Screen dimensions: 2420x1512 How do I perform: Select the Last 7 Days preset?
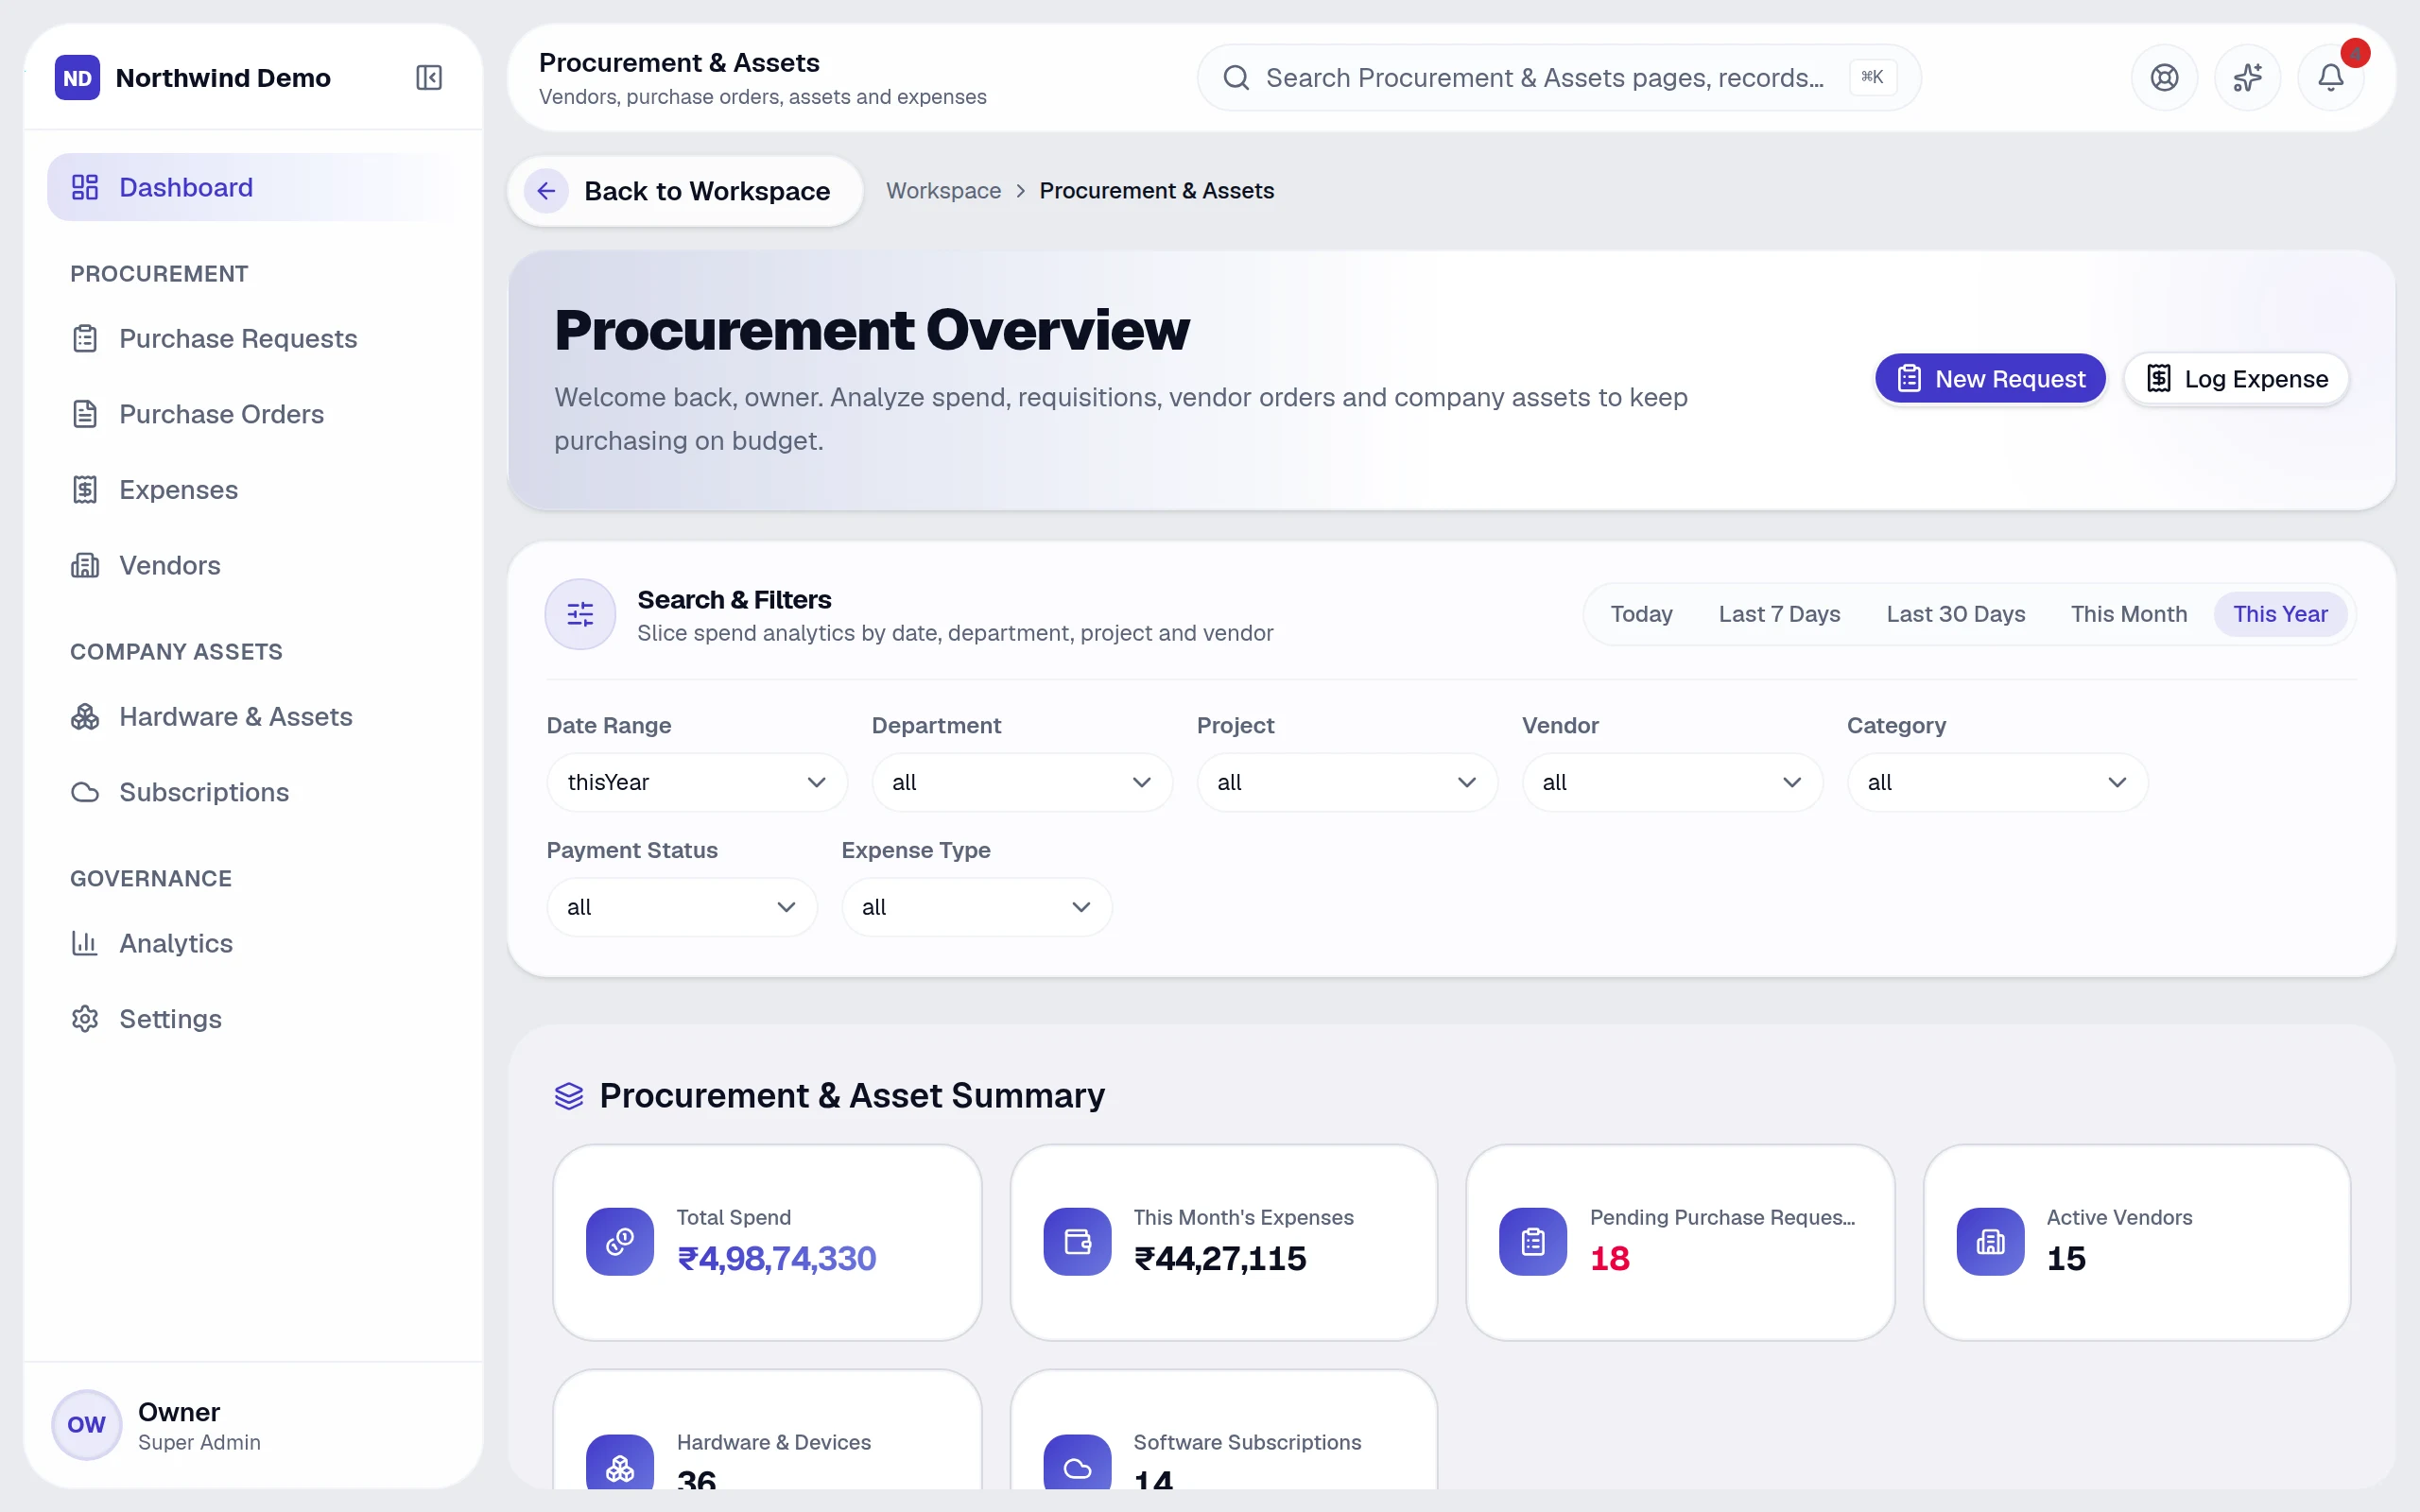click(x=1779, y=614)
